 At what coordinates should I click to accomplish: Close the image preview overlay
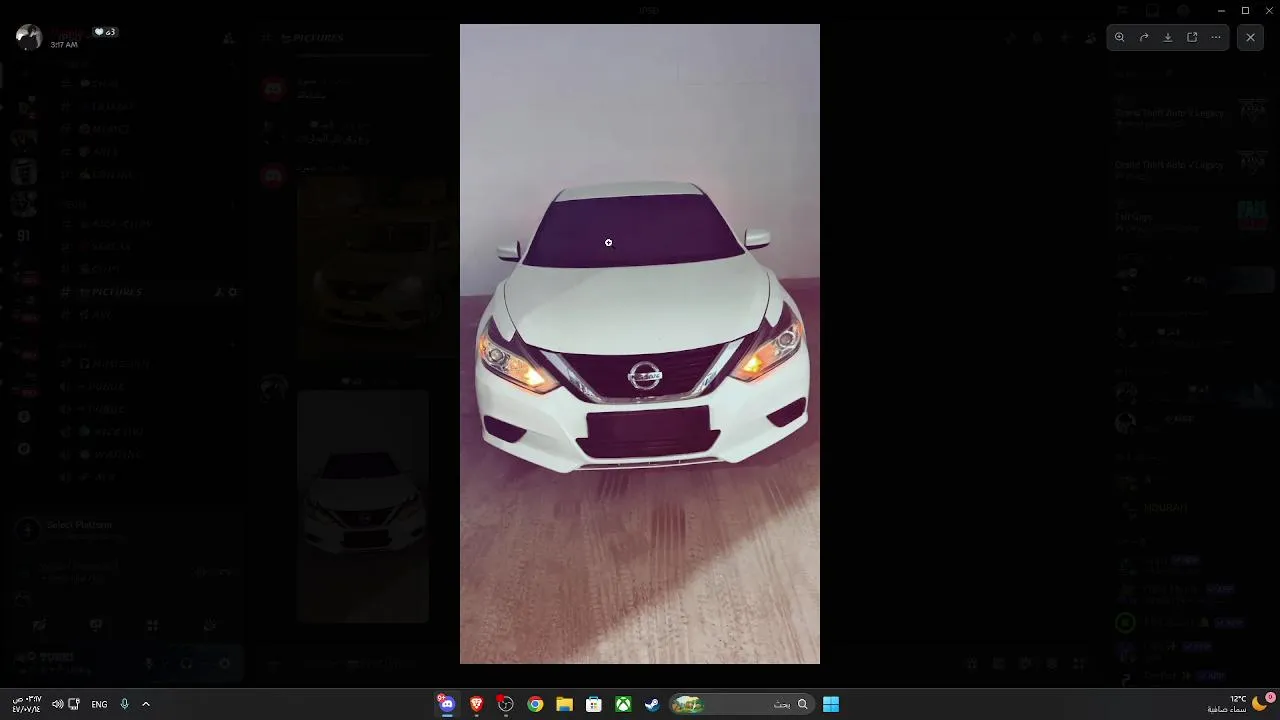tap(1250, 37)
